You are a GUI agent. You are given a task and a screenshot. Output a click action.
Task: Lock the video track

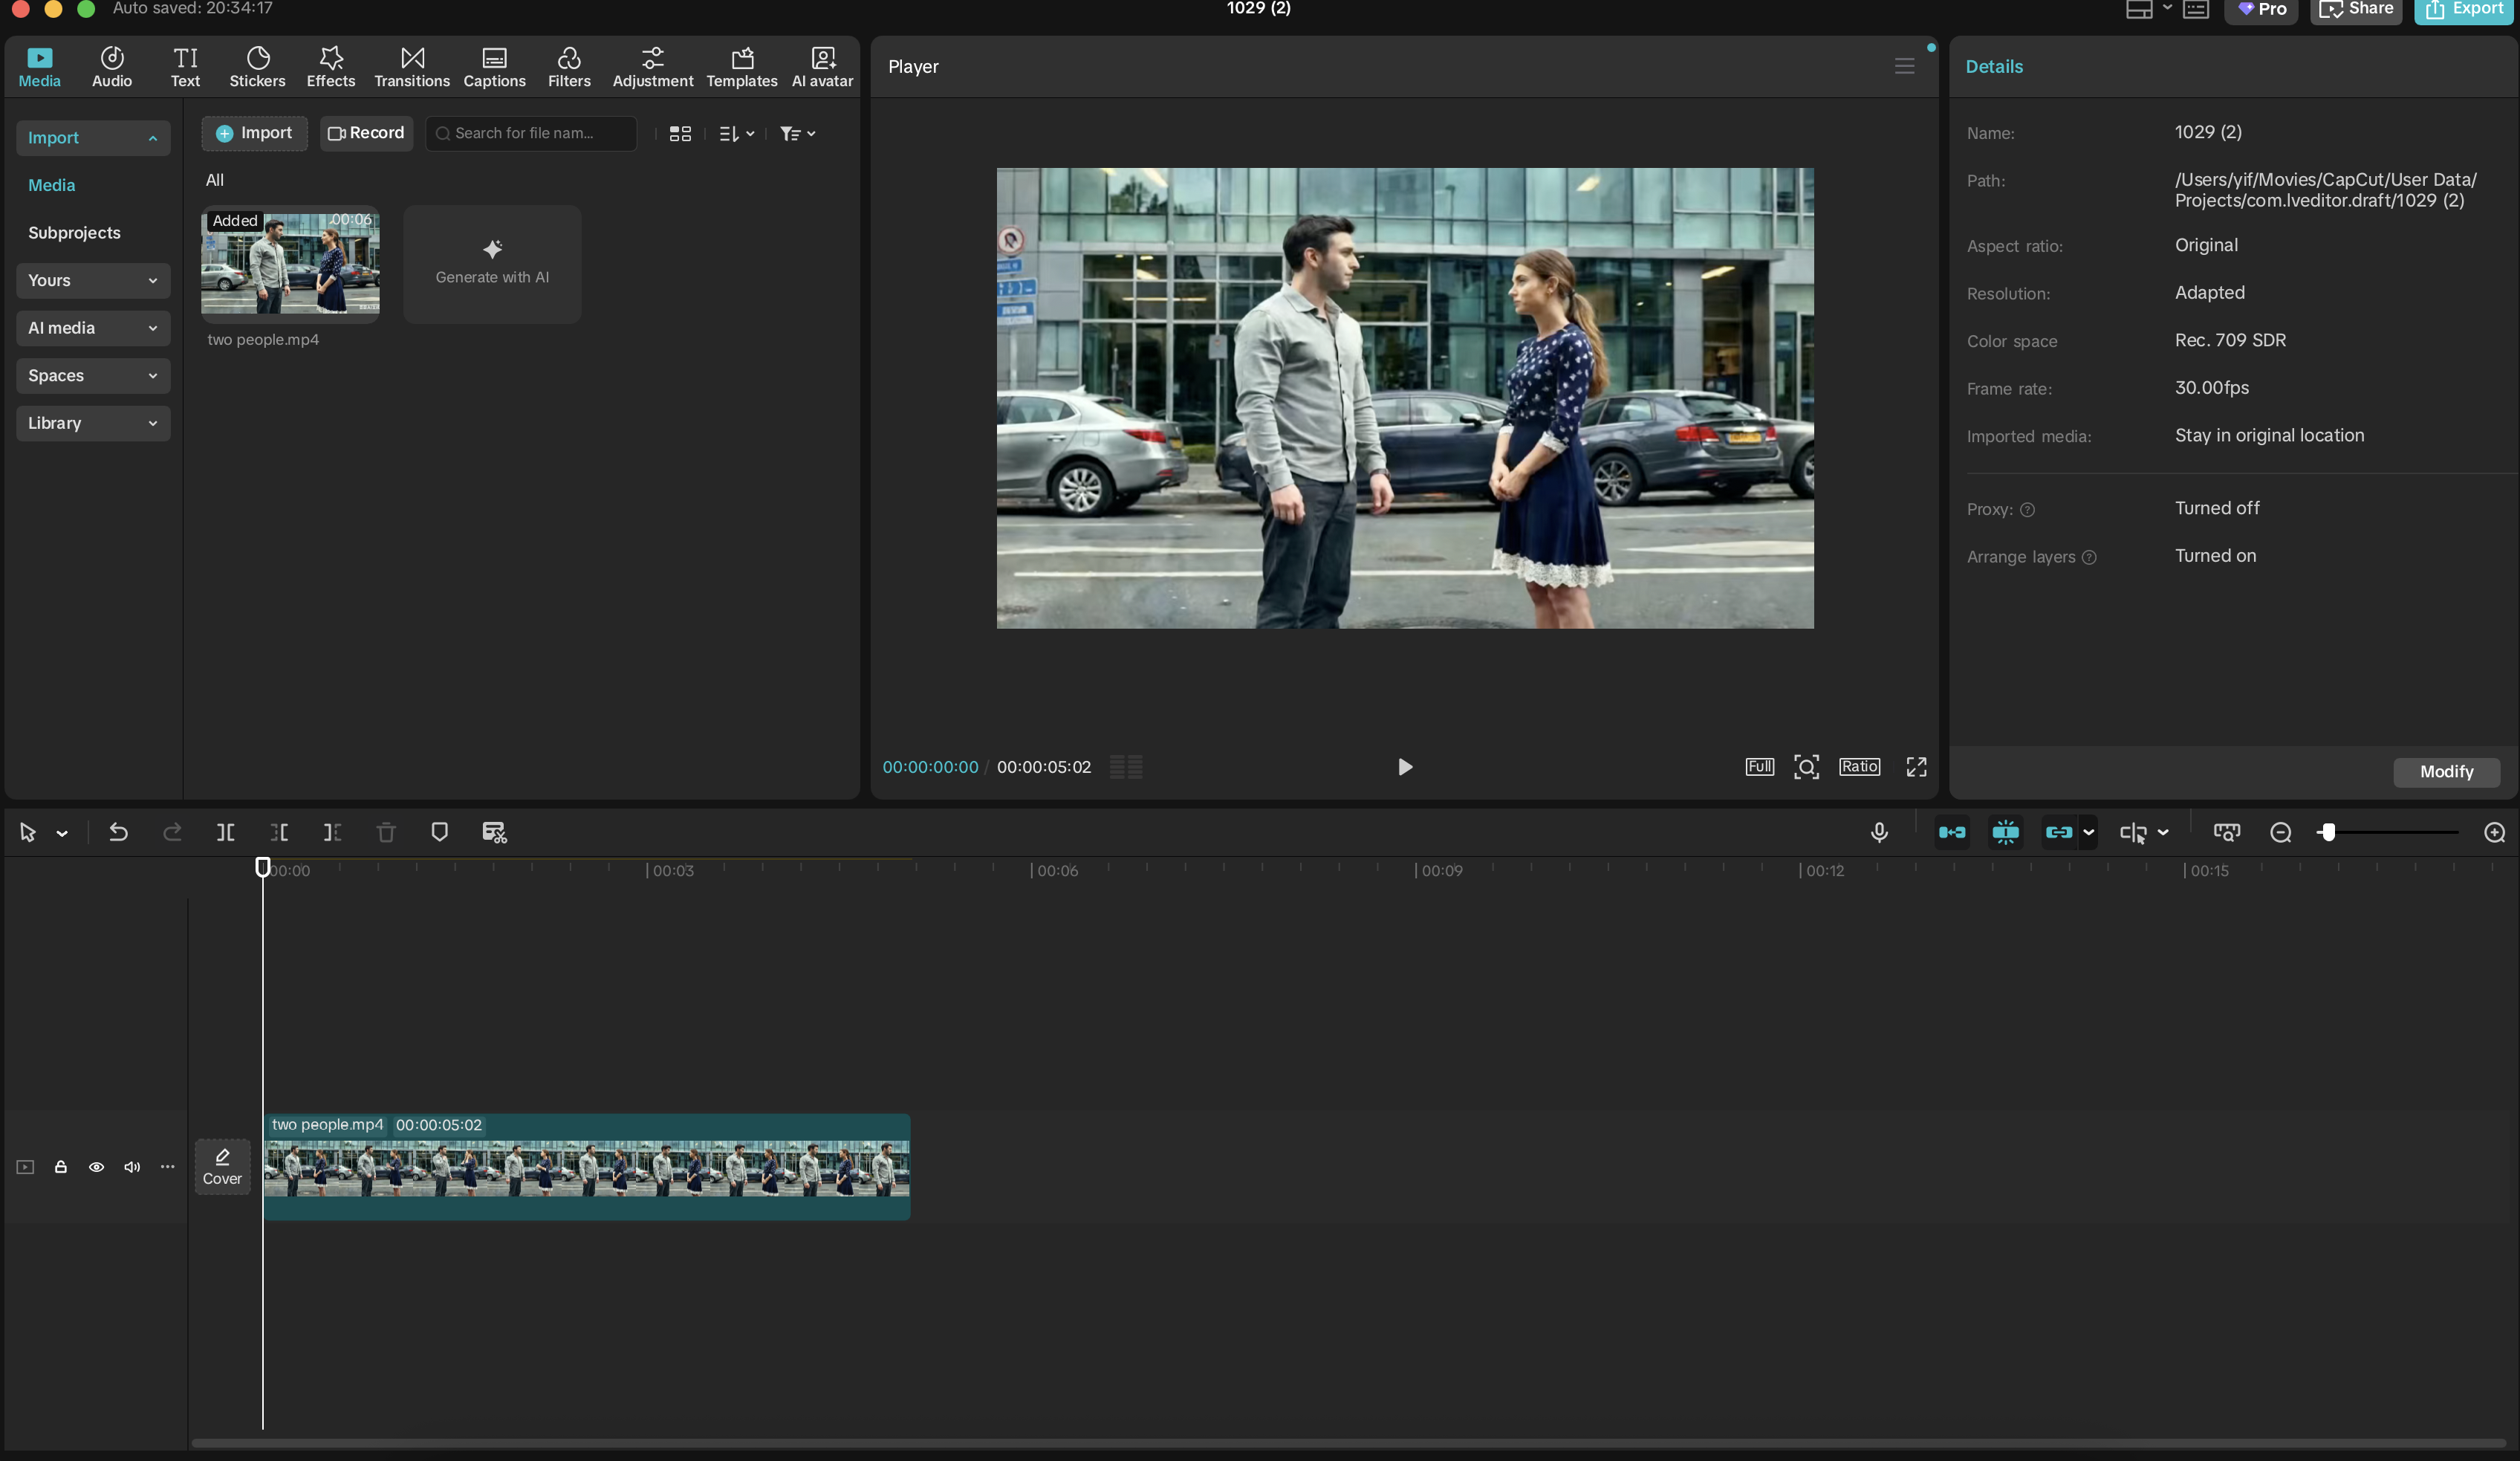click(60, 1167)
